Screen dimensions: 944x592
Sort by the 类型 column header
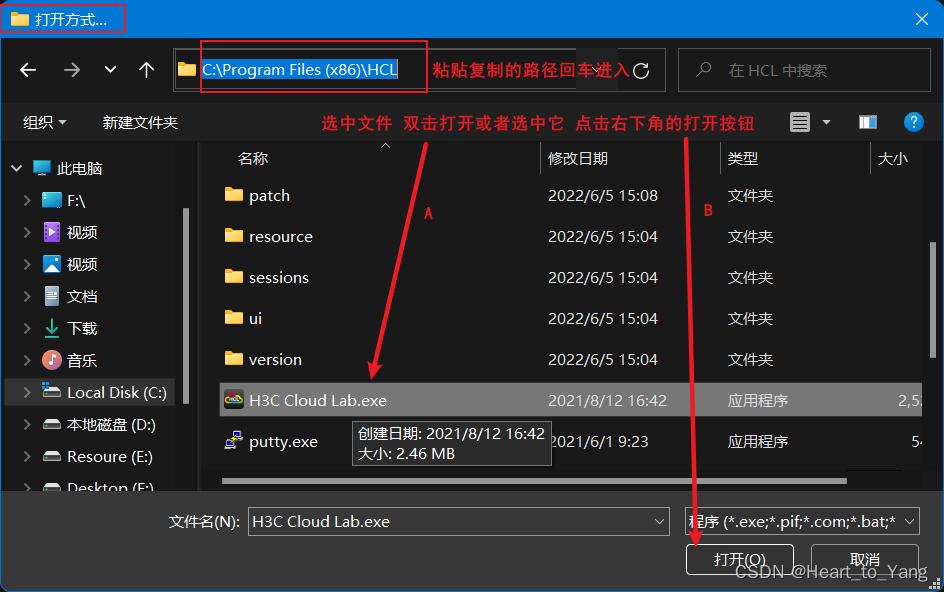(x=743, y=158)
